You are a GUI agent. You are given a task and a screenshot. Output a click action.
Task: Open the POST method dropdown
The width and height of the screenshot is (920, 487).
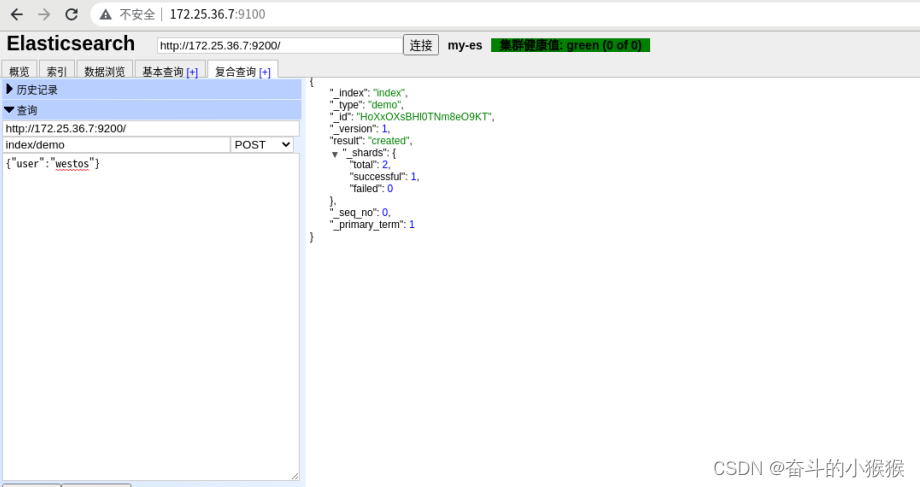[262, 145]
